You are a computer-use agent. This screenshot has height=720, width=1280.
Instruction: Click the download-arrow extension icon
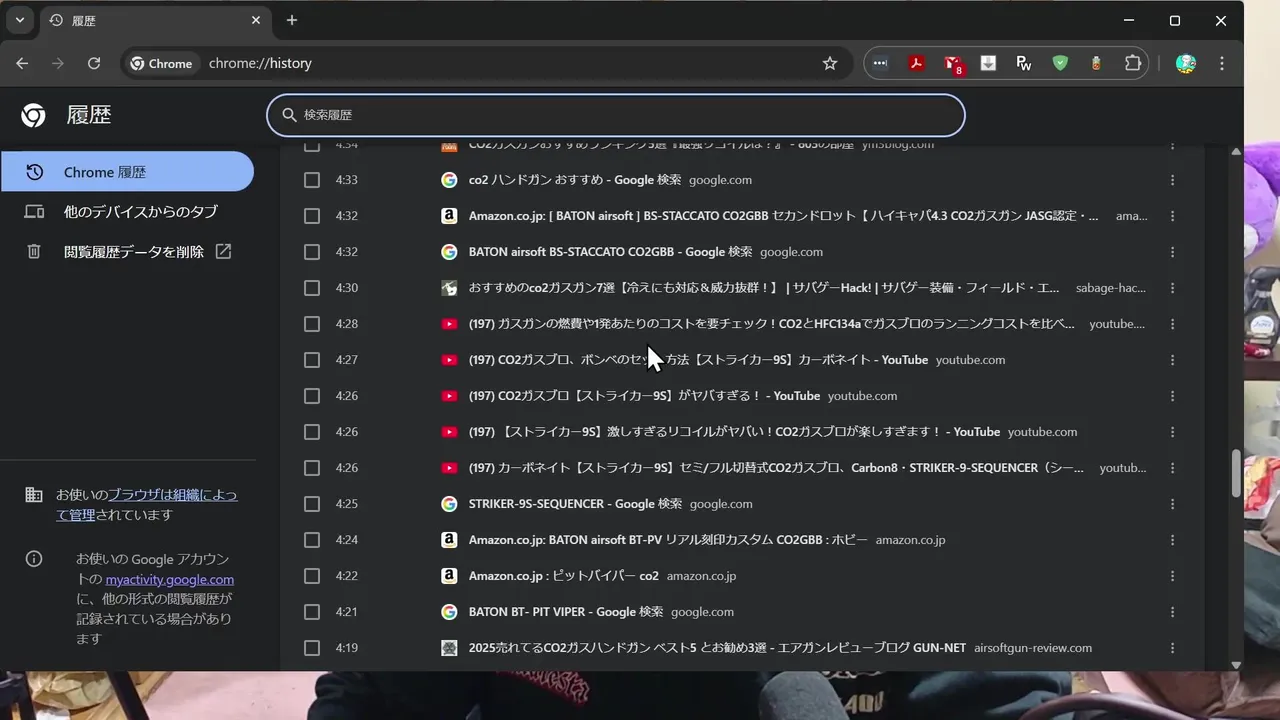tap(988, 63)
